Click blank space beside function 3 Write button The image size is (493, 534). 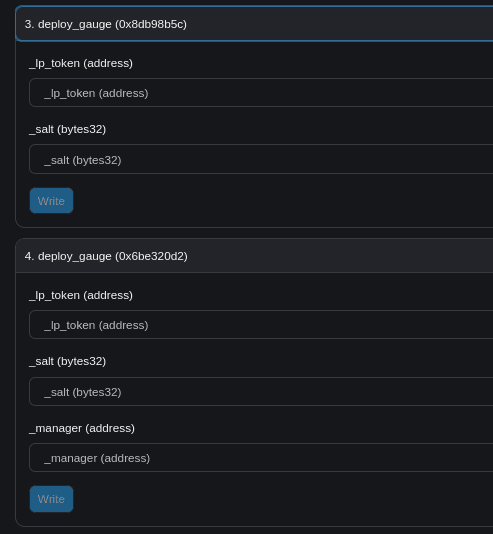[272, 201]
